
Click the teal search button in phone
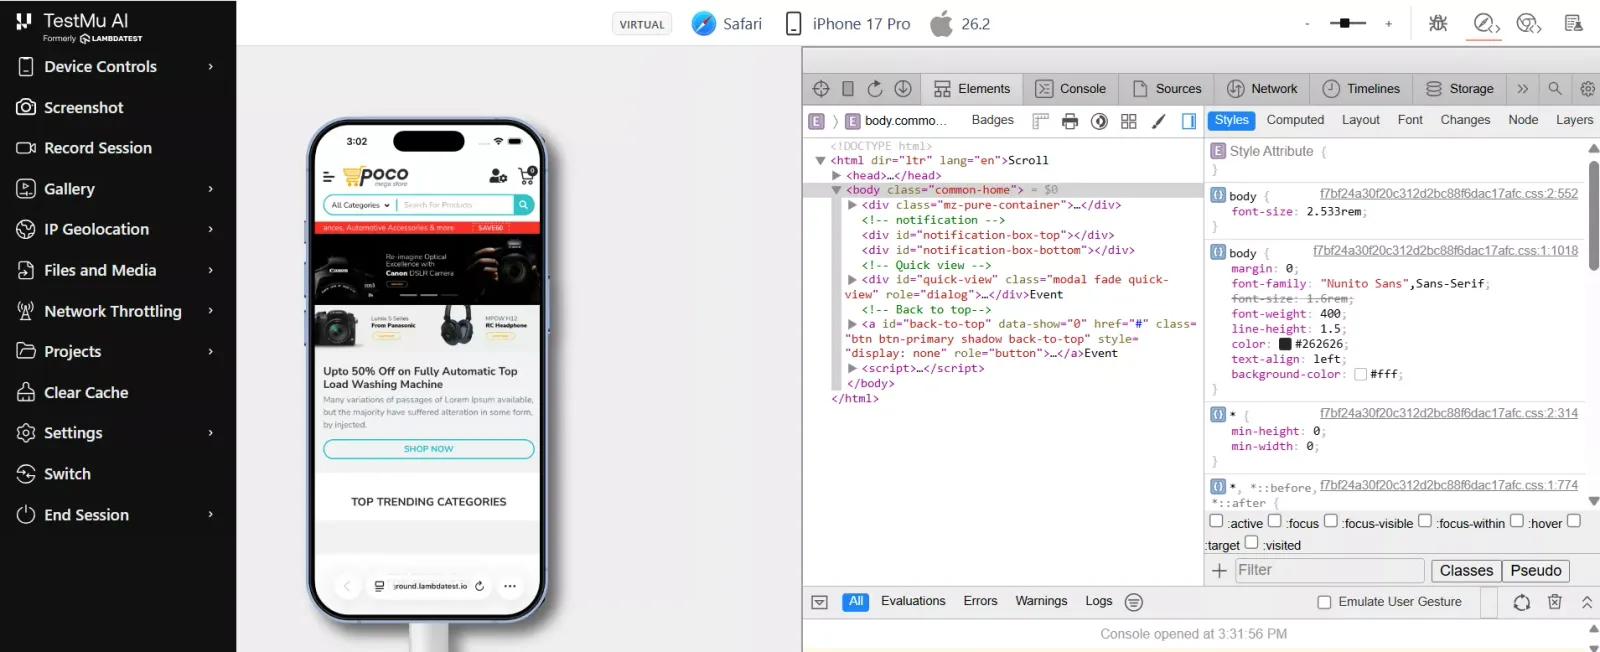tap(523, 205)
